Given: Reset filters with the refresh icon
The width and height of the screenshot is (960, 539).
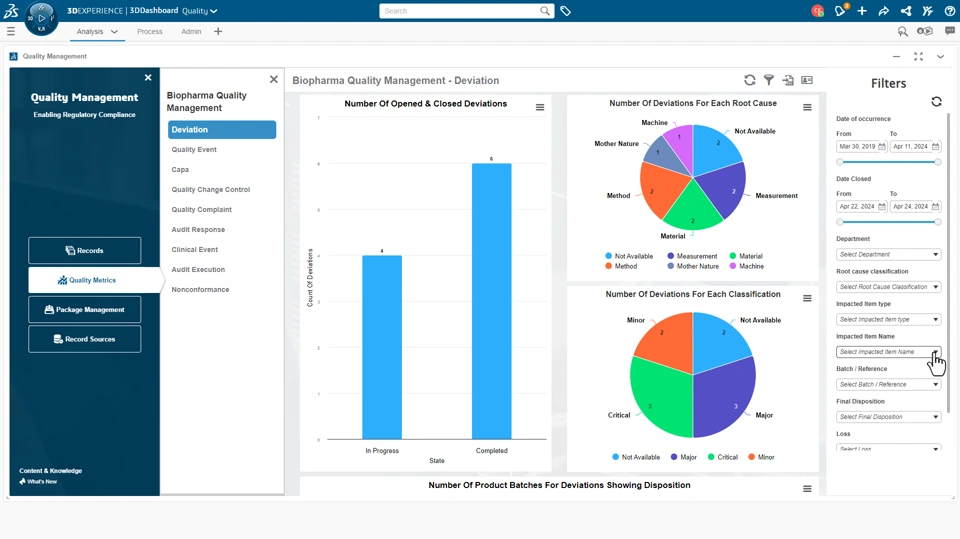Looking at the screenshot, I should coord(936,102).
